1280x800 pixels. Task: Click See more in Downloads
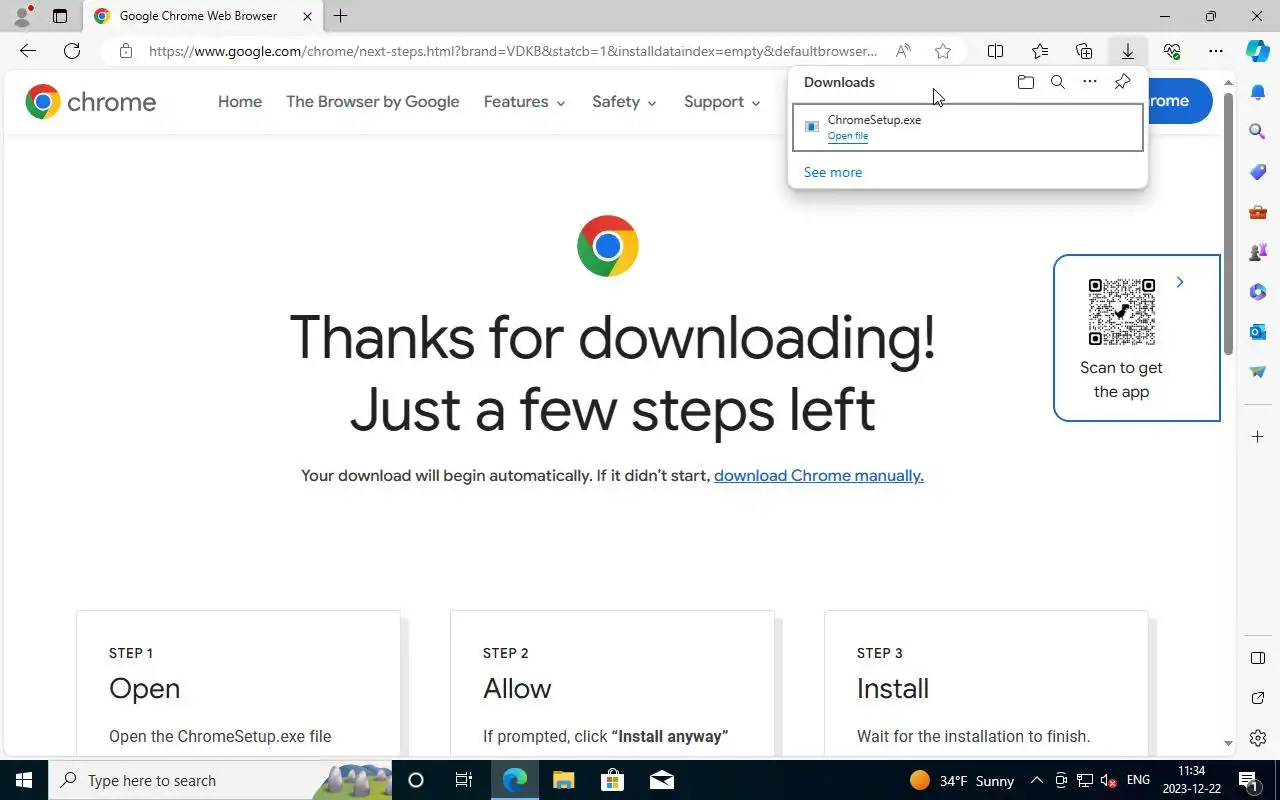[x=833, y=172]
